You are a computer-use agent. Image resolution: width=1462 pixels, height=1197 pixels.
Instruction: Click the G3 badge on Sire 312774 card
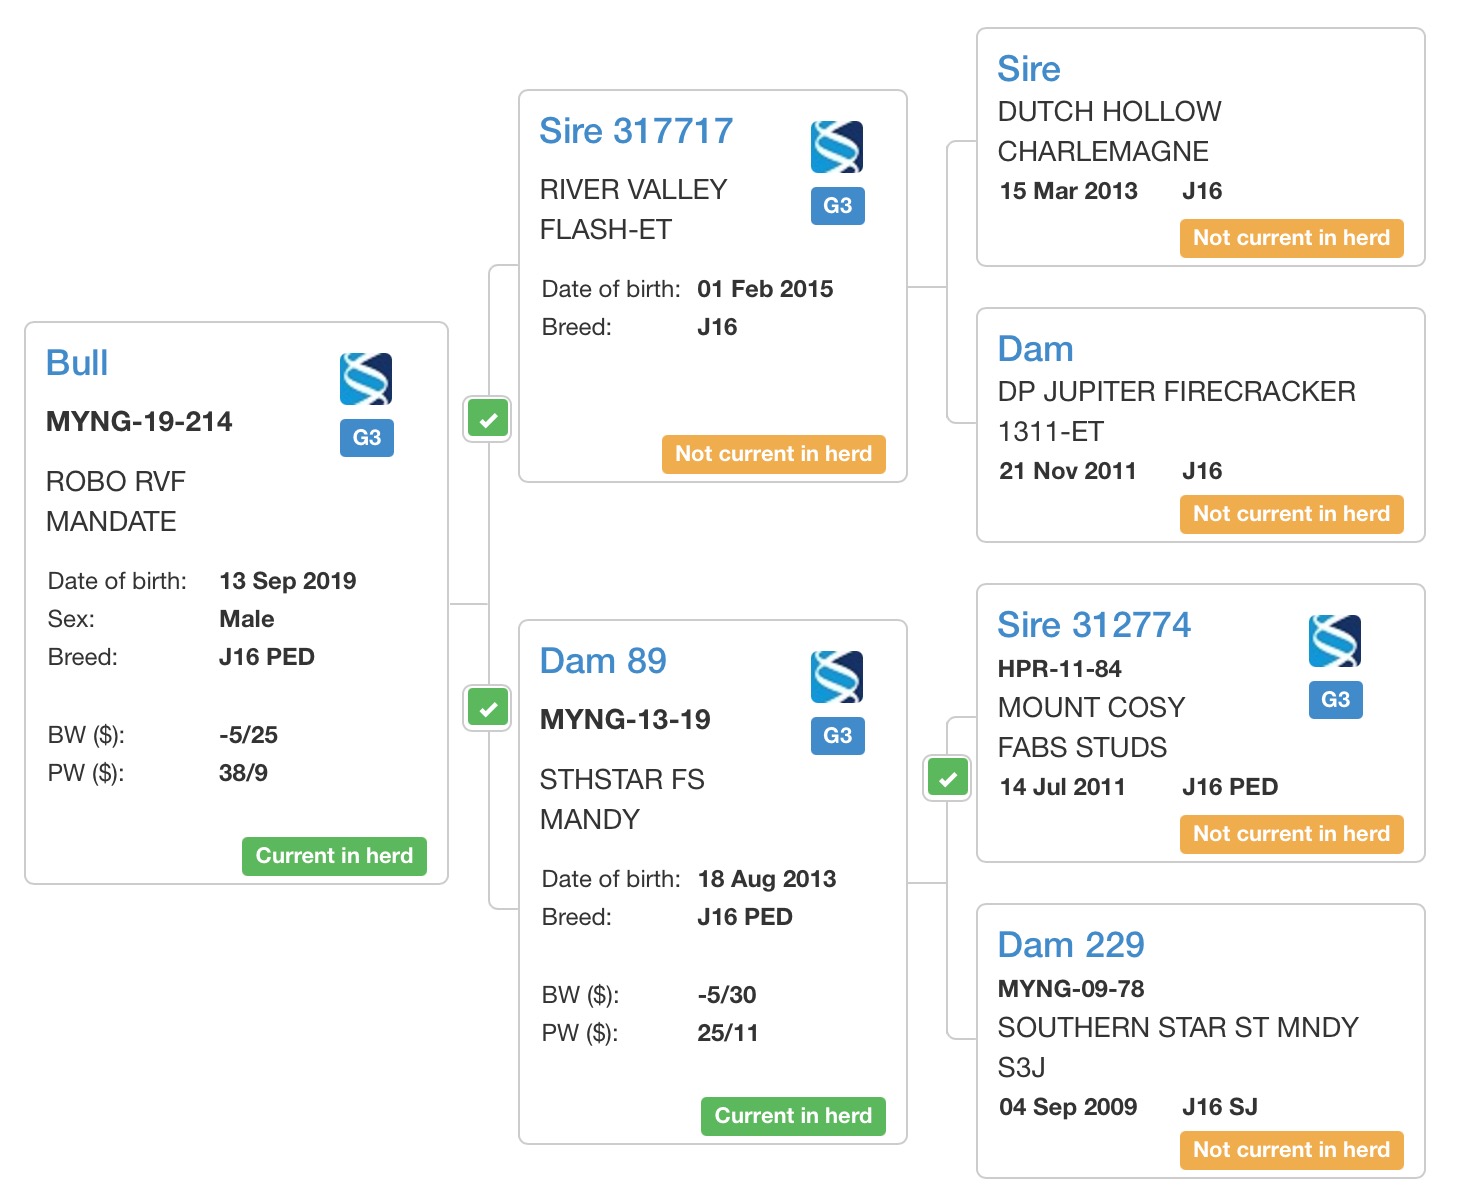pos(1335,700)
